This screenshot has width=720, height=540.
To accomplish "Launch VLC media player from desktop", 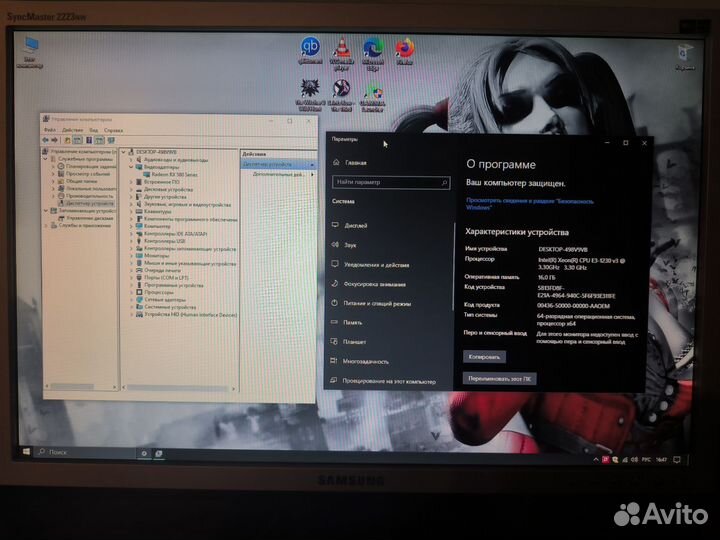I will pos(341,47).
